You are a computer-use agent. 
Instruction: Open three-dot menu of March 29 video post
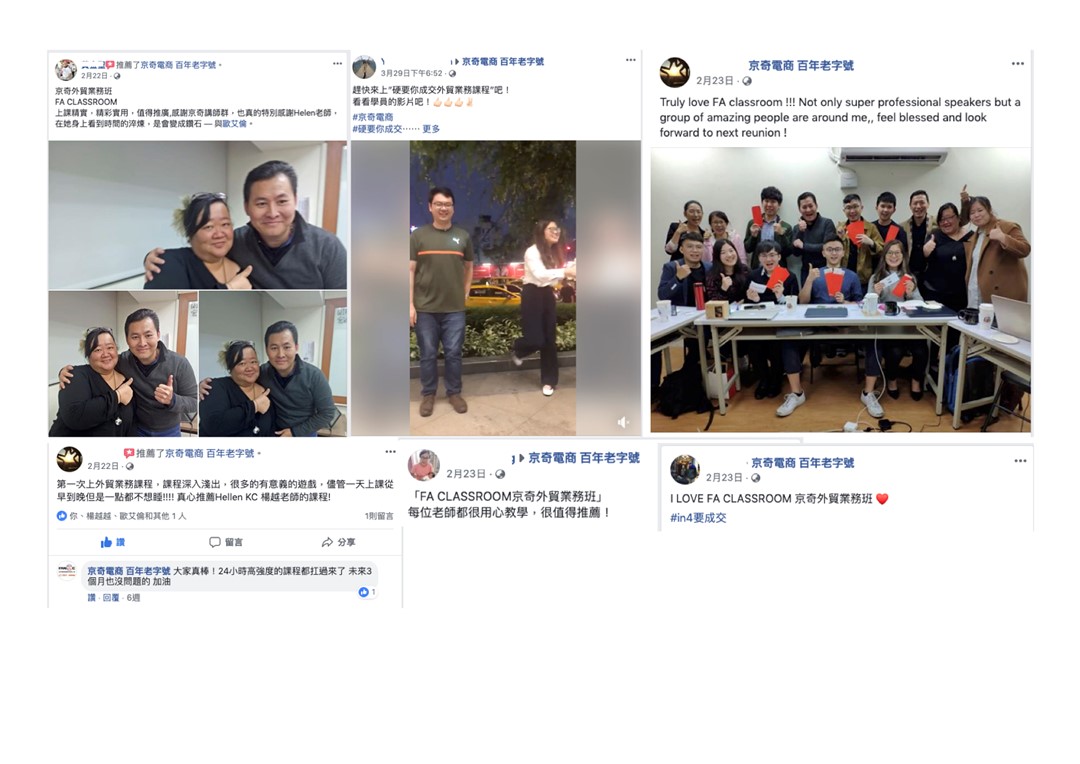[630, 60]
